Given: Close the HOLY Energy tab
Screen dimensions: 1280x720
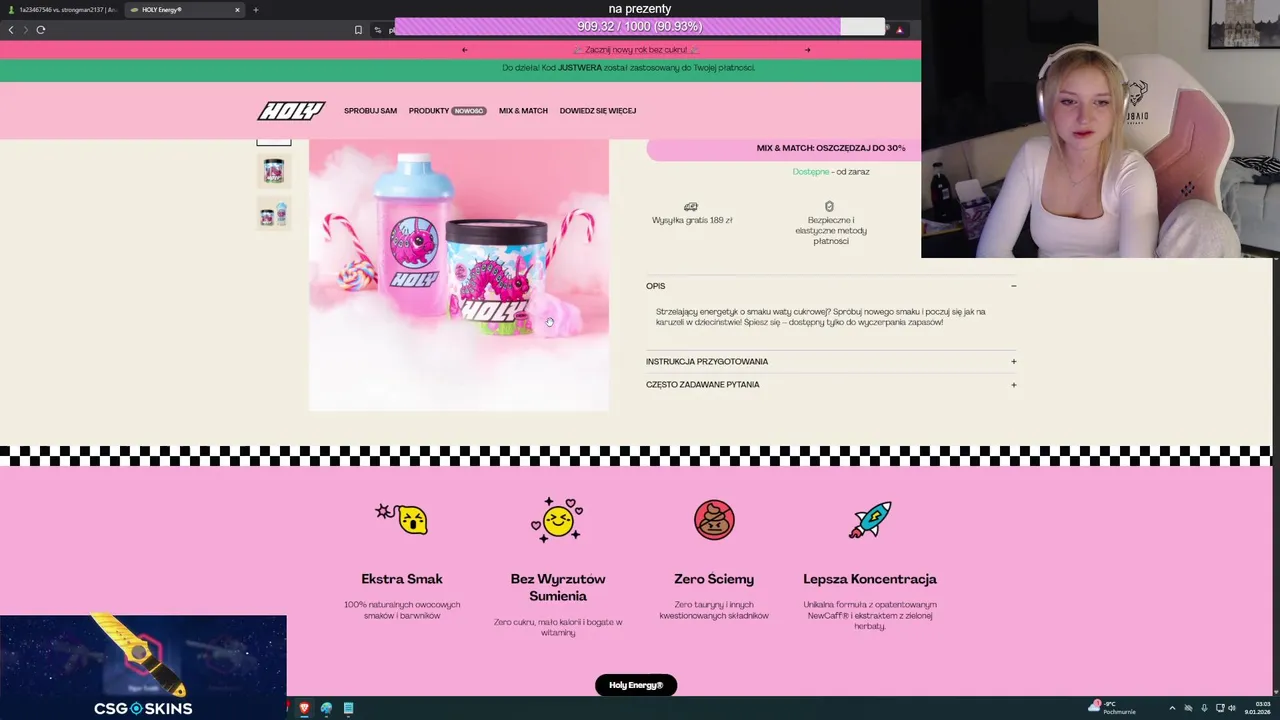Looking at the screenshot, I should [x=237, y=10].
